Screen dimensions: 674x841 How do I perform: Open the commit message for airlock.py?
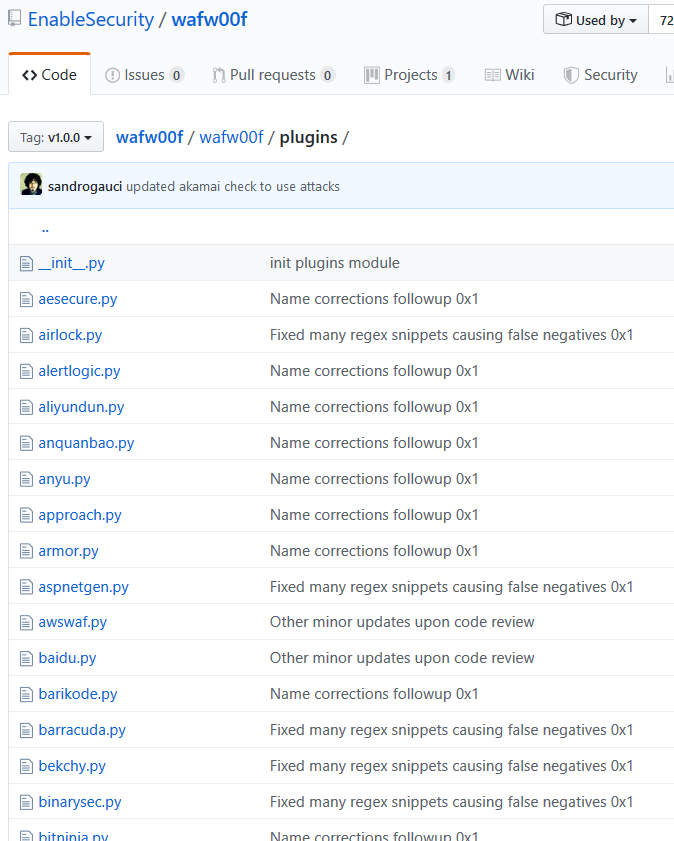[x=451, y=335]
